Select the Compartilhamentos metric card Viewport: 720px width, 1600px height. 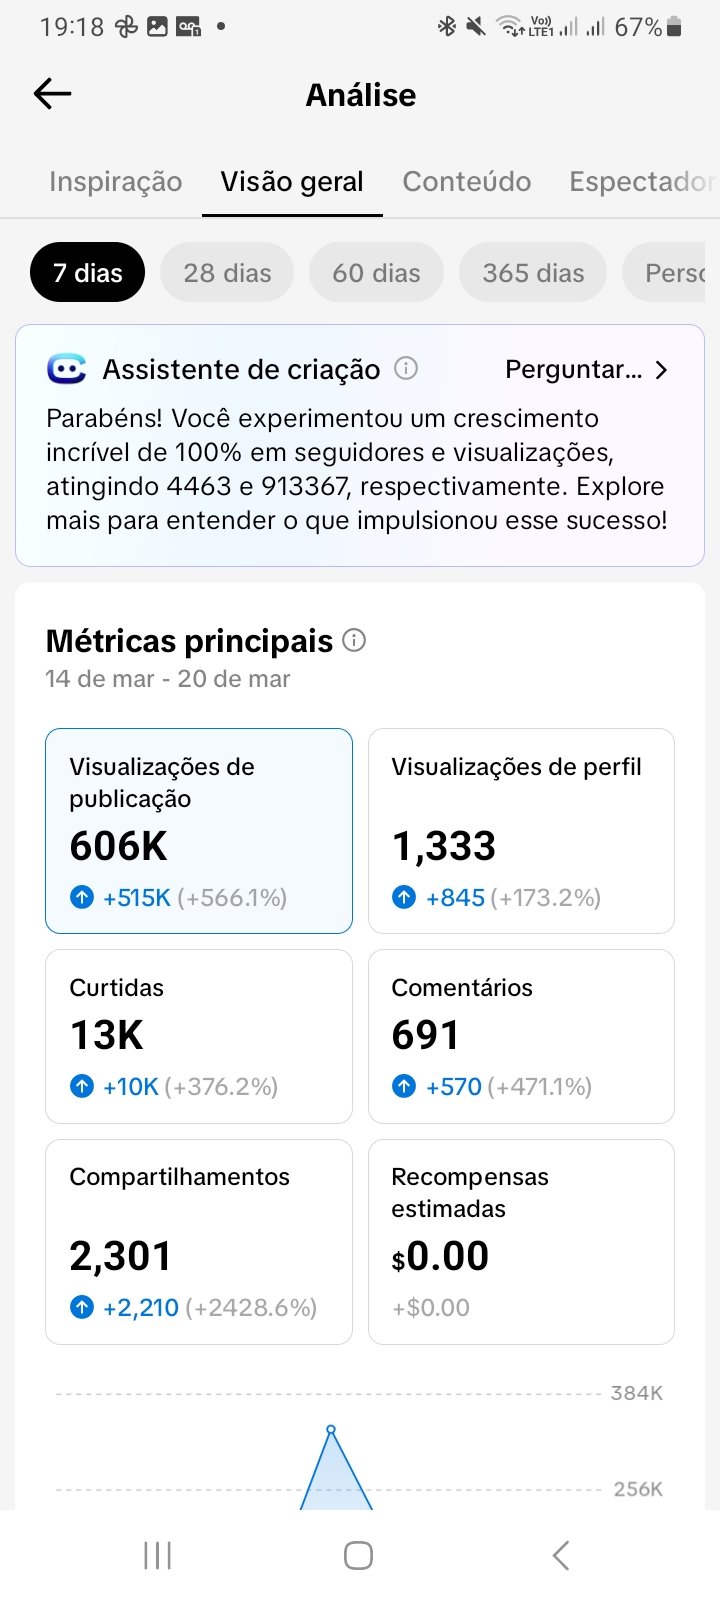tap(199, 1241)
